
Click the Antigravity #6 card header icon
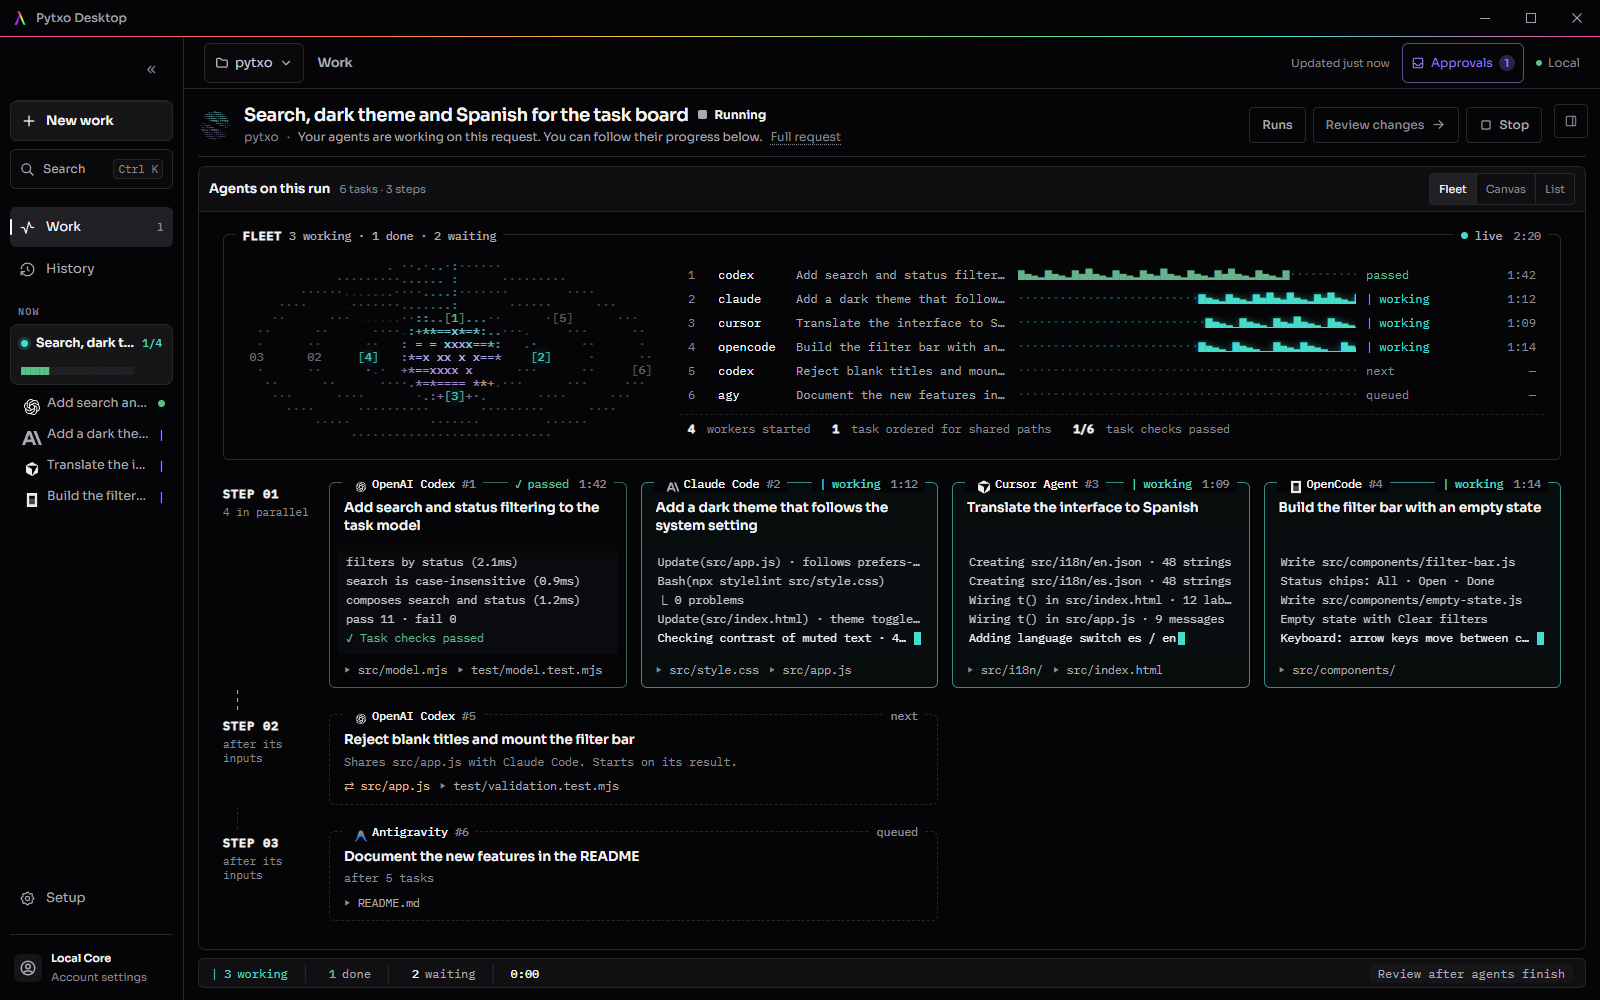(x=361, y=834)
